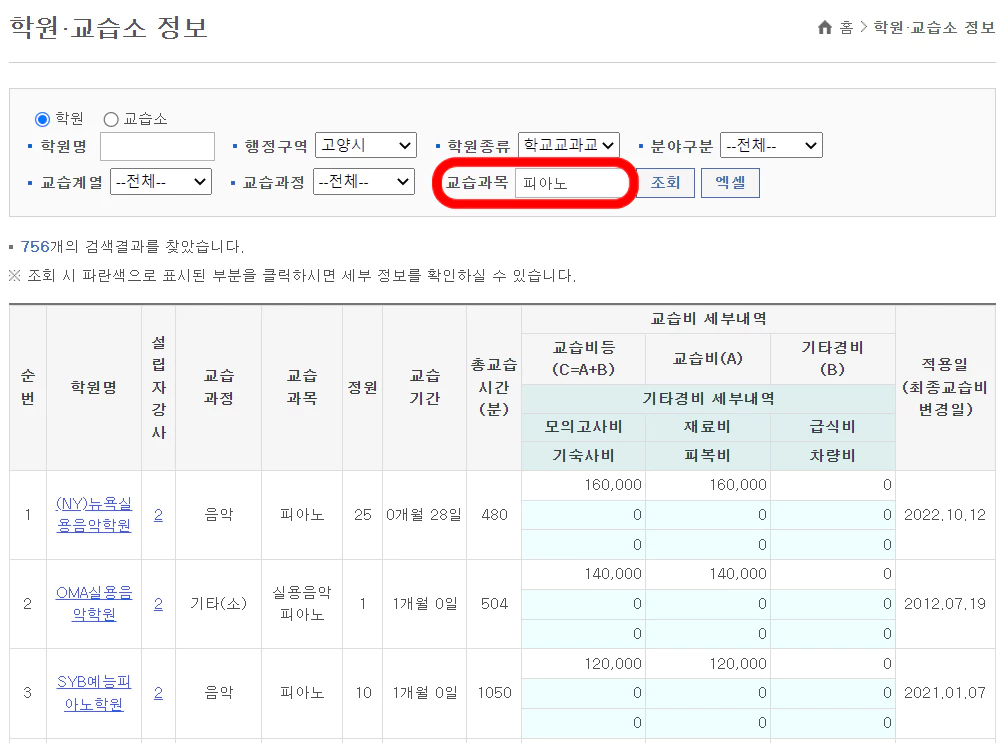This screenshot has width=1008, height=743.
Task: Open the 행정구역 dropdown showing 고양시
Action: pos(366,144)
